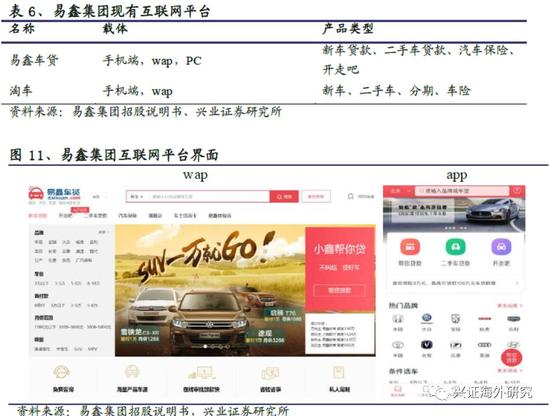Viewport: 550px width, 416px height.
Task: Expand the 更多 option beside 品牌 filter heading
Action: pyautogui.click(x=103, y=233)
